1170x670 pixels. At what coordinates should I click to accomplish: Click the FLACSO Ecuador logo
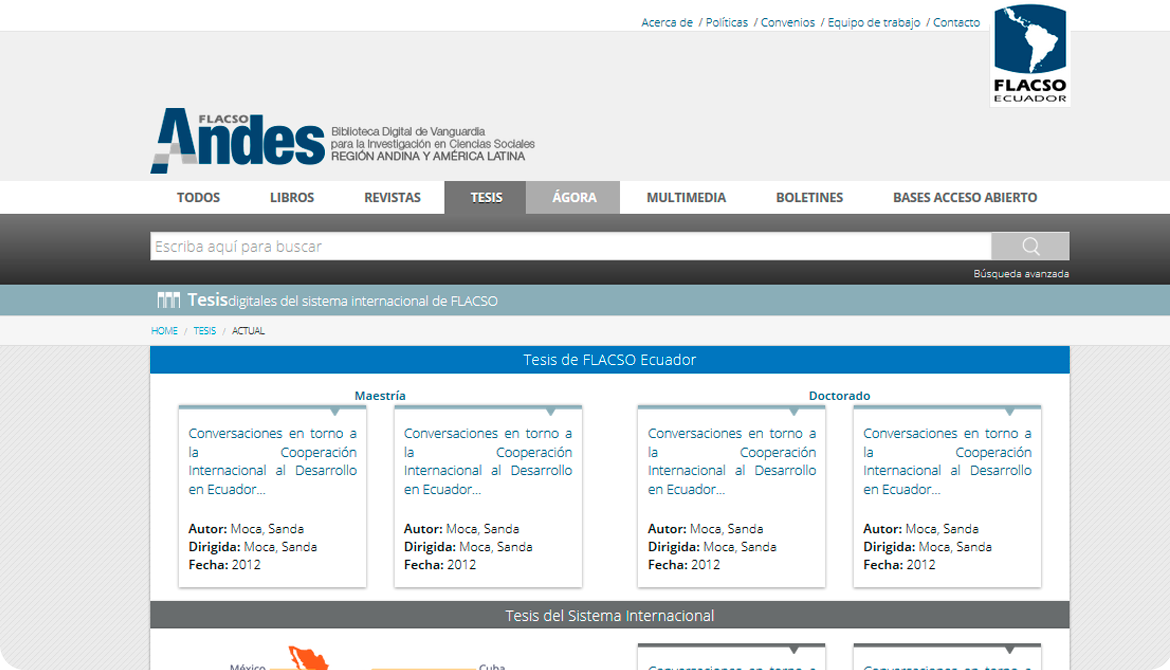[1030, 54]
